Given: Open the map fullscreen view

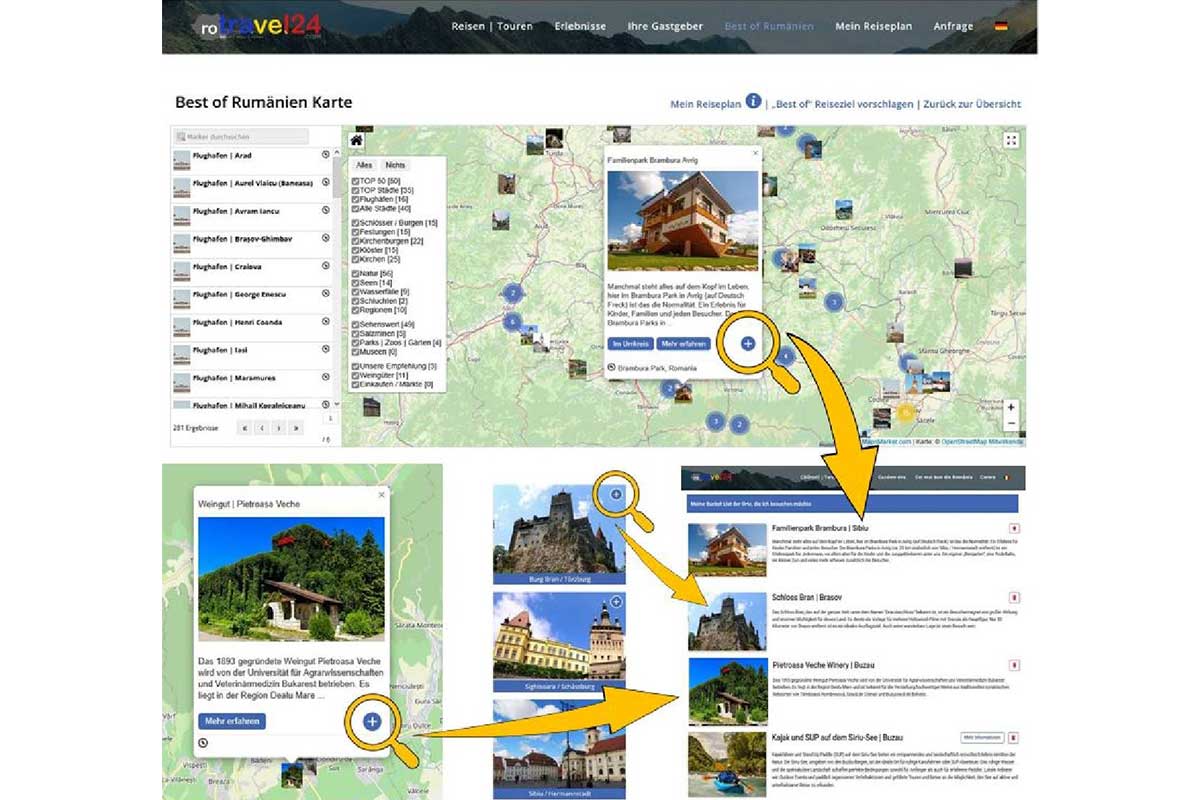Looking at the screenshot, I should click(x=1011, y=141).
